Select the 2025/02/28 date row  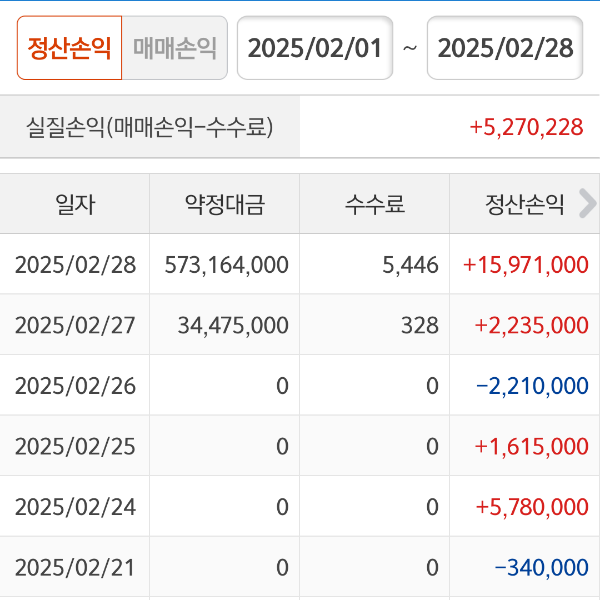click(75, 265)
